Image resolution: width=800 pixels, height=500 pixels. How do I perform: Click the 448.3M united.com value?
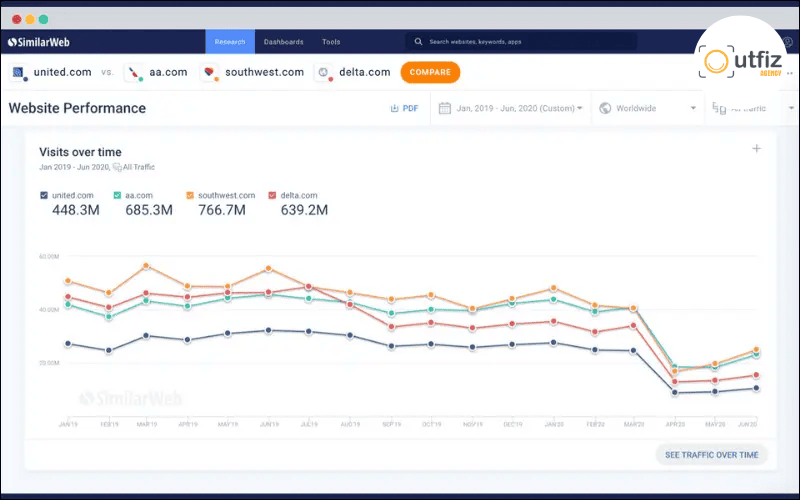tap(76, 210)
